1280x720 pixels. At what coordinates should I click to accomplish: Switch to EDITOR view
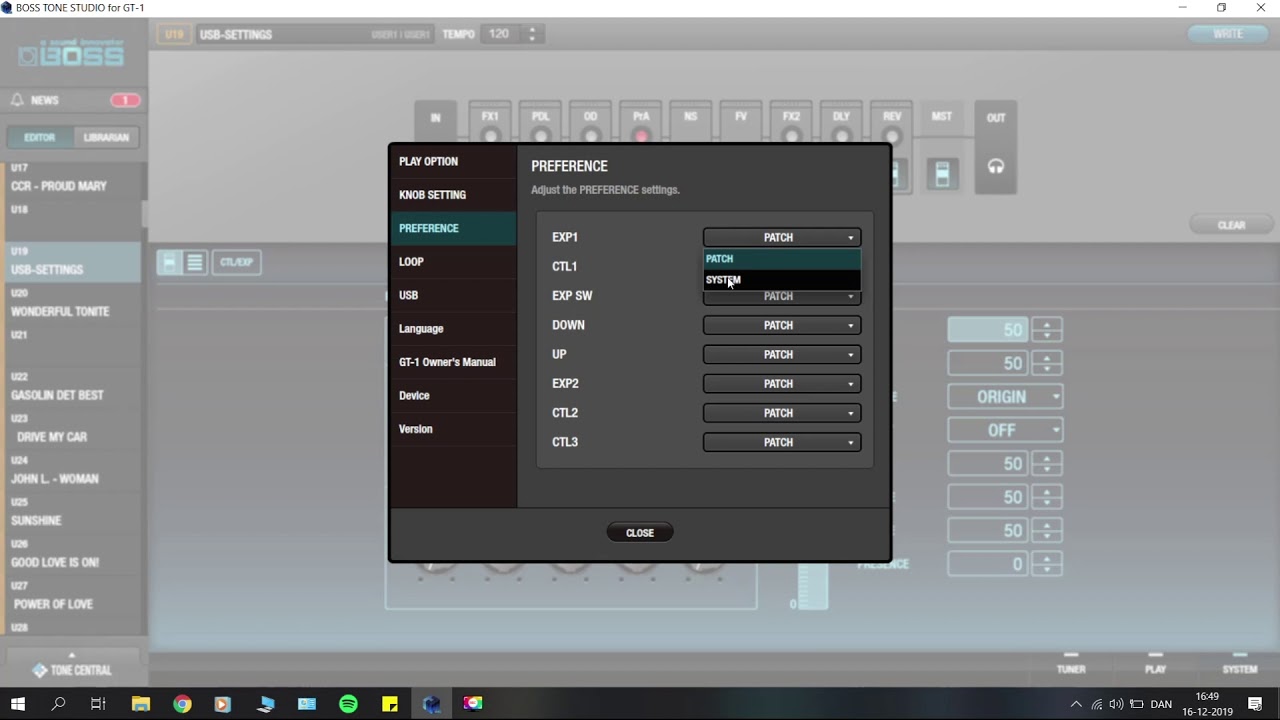point(40,137)
